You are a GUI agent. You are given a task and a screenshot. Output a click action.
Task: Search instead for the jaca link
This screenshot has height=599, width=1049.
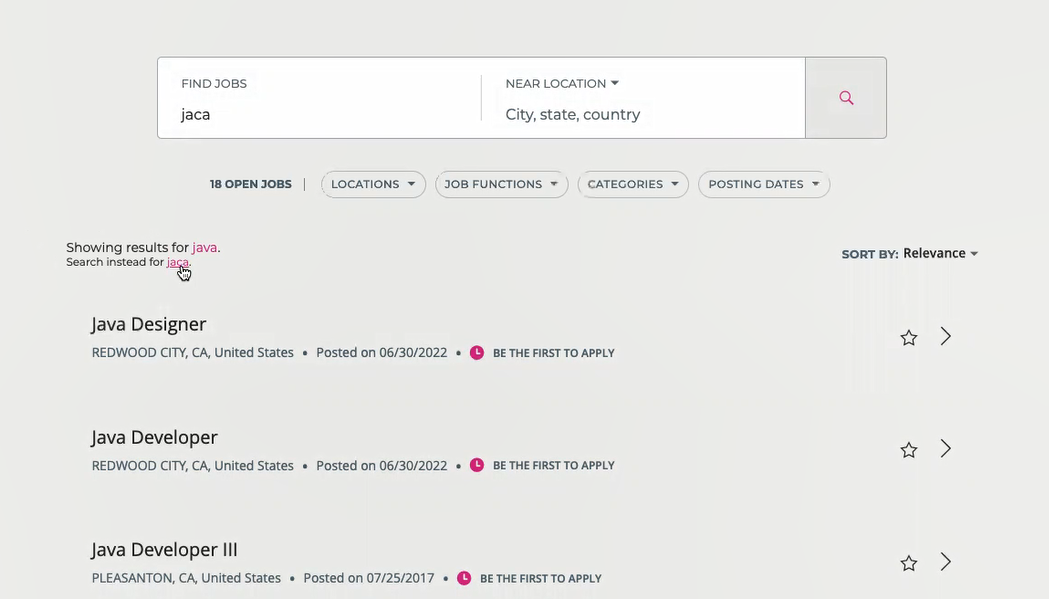[x=178, y=262]
